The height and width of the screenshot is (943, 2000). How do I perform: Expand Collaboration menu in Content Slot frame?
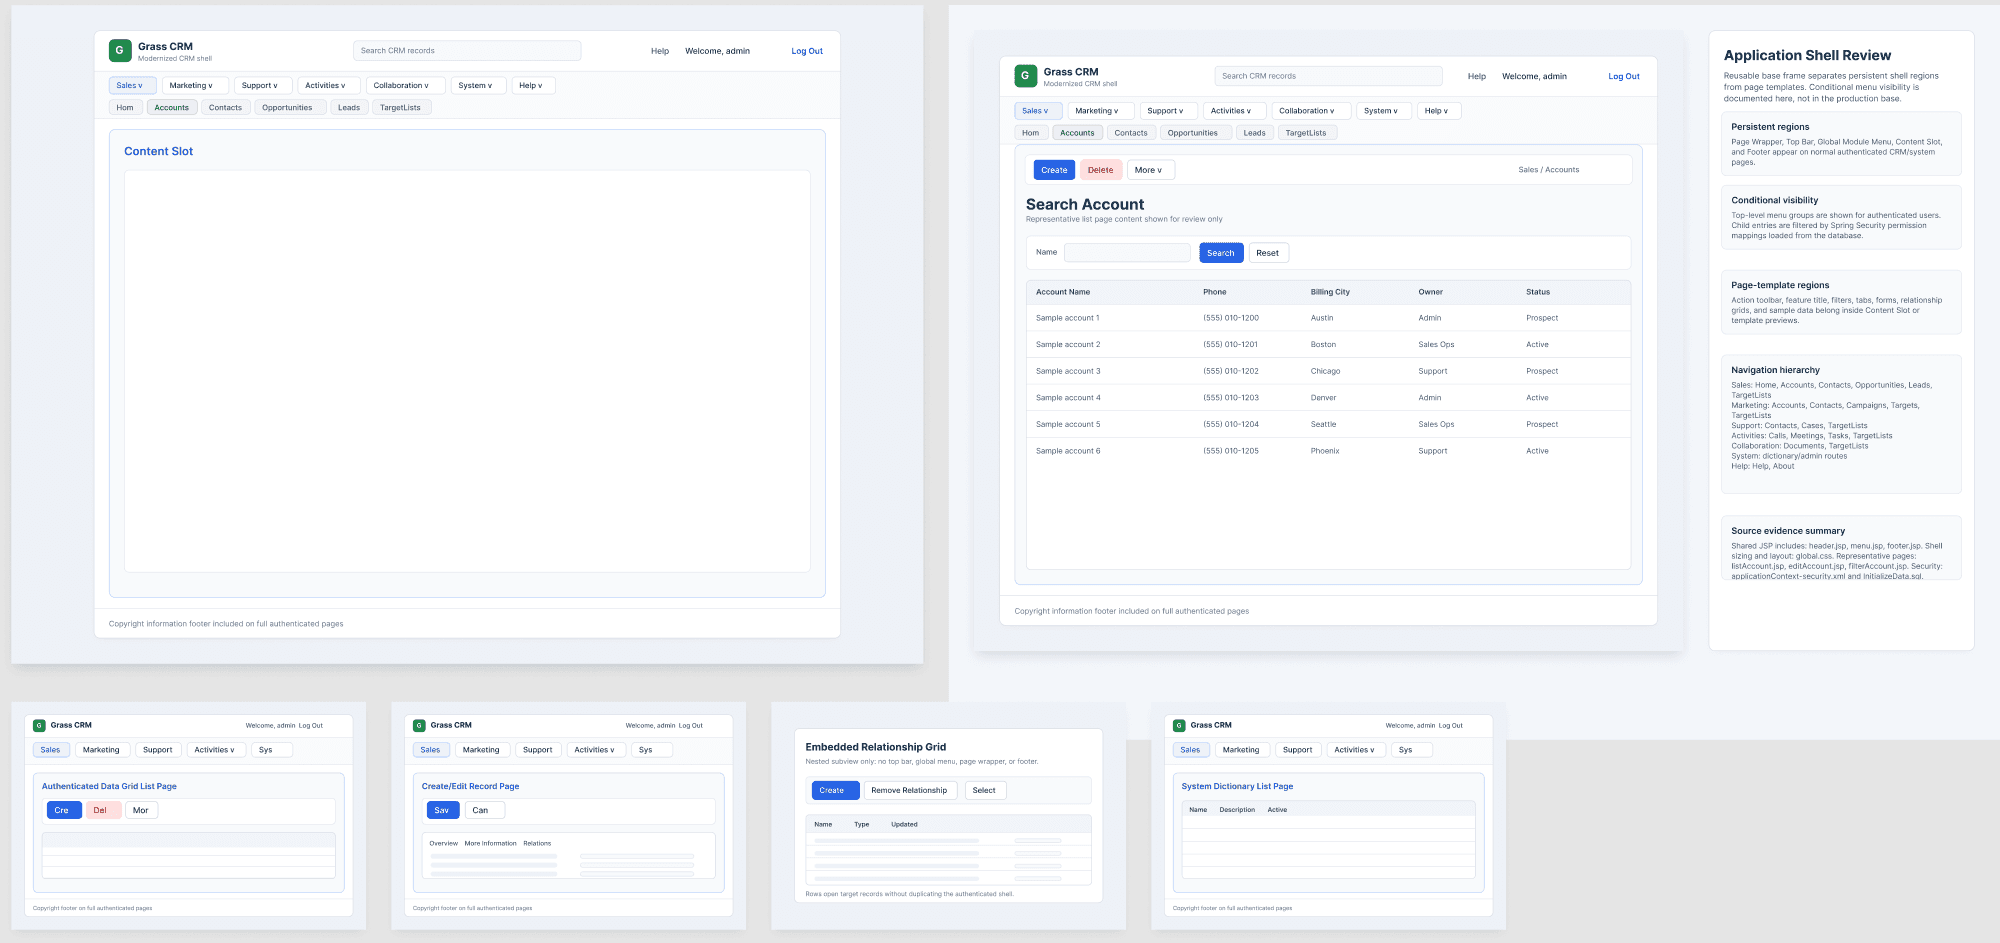[404, 86]
